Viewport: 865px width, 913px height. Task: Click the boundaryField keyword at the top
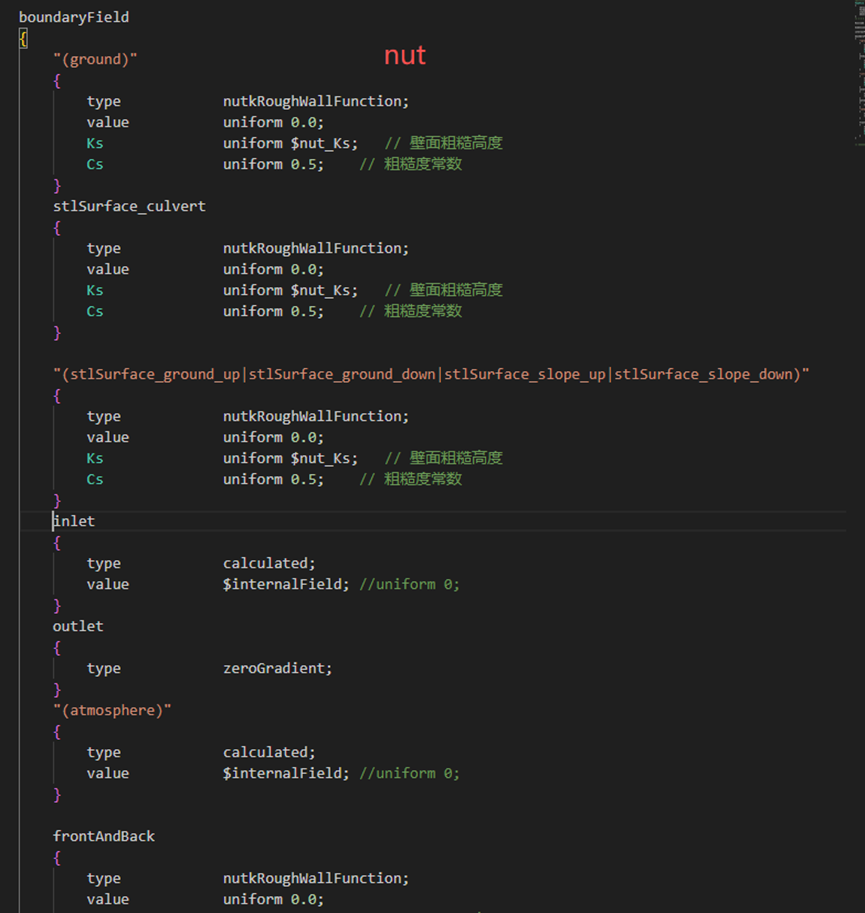[73, 16]
